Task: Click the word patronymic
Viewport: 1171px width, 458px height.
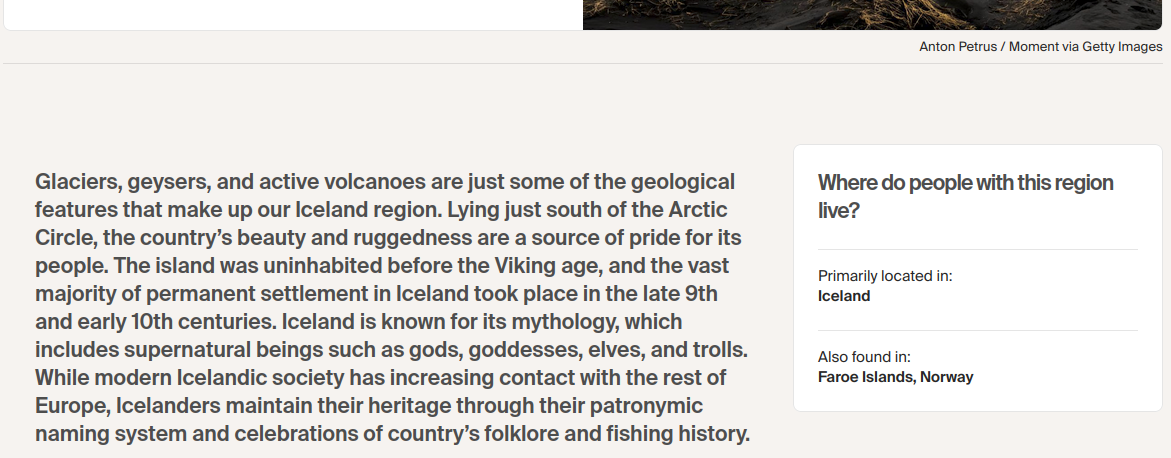Action: 646,407
